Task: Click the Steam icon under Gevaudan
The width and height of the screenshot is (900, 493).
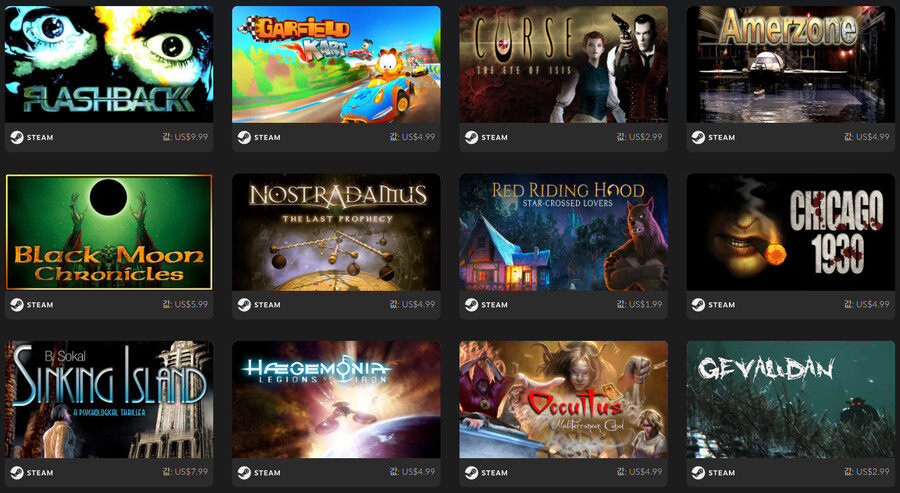Action: pos(698,473)
